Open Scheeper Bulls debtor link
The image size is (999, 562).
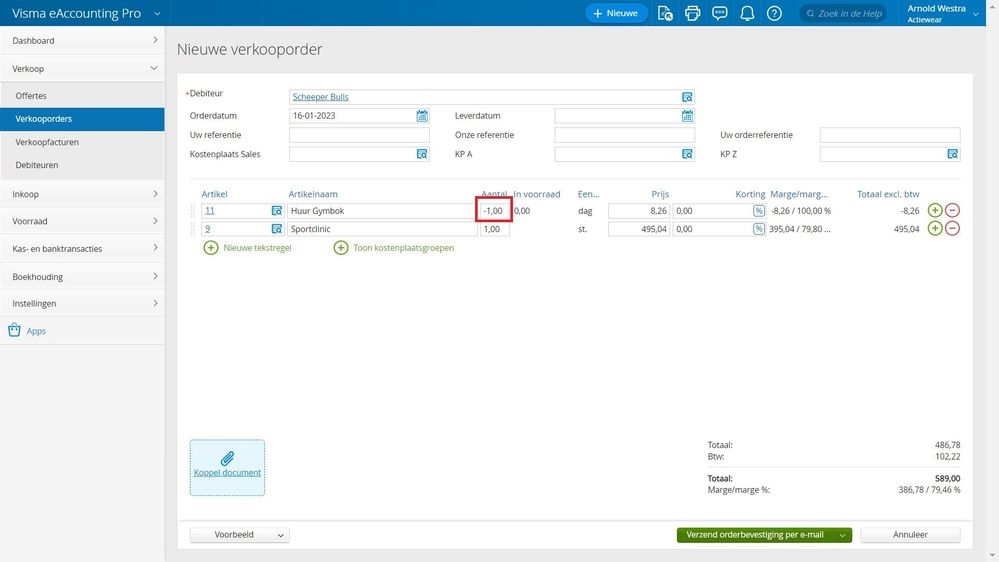pos(320,97)
